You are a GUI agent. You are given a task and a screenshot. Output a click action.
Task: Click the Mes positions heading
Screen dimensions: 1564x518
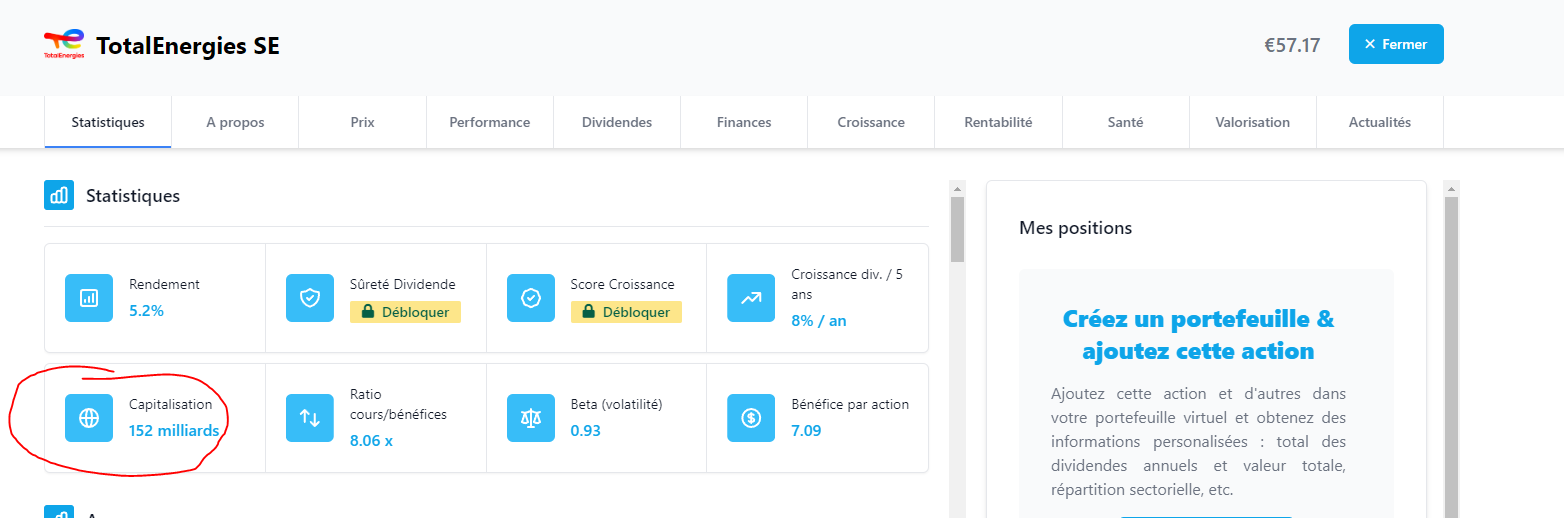point(1075,228)
